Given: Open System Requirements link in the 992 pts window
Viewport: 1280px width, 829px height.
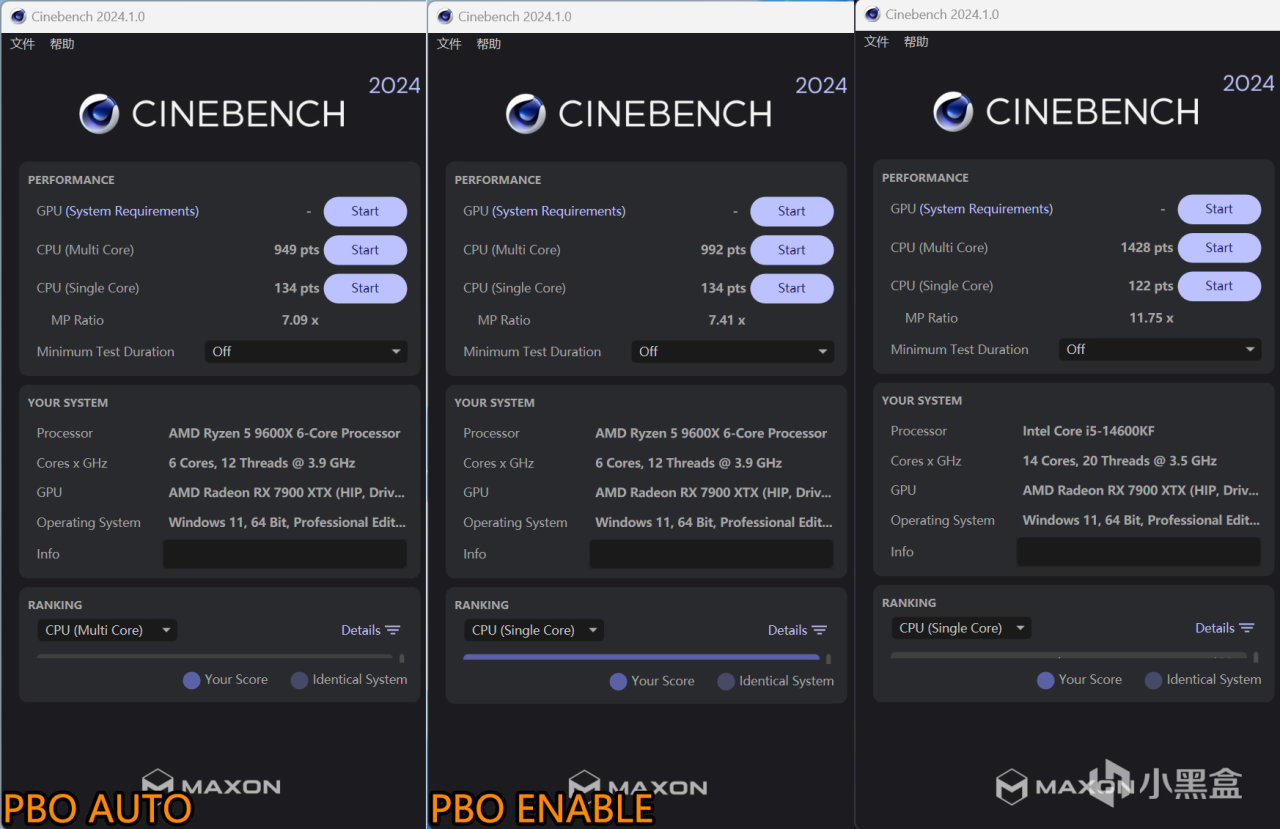Looking at the screenshot, I should [559, 211].
